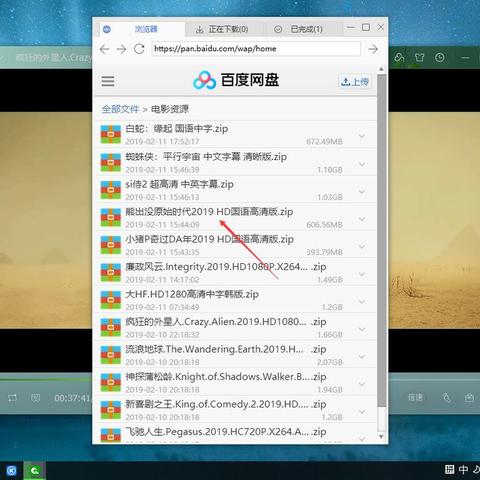Expand options for 疯狂的外星人 zip
The image size is (480, 480).
362,329
